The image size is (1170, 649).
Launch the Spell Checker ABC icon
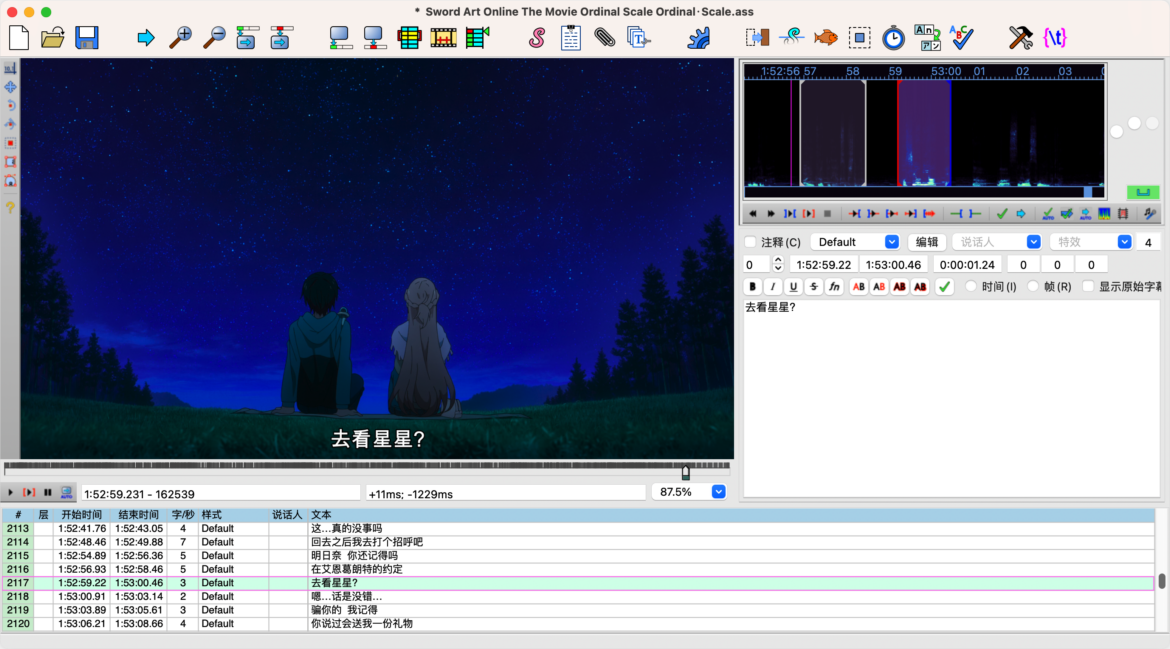[x=962, y=37]
